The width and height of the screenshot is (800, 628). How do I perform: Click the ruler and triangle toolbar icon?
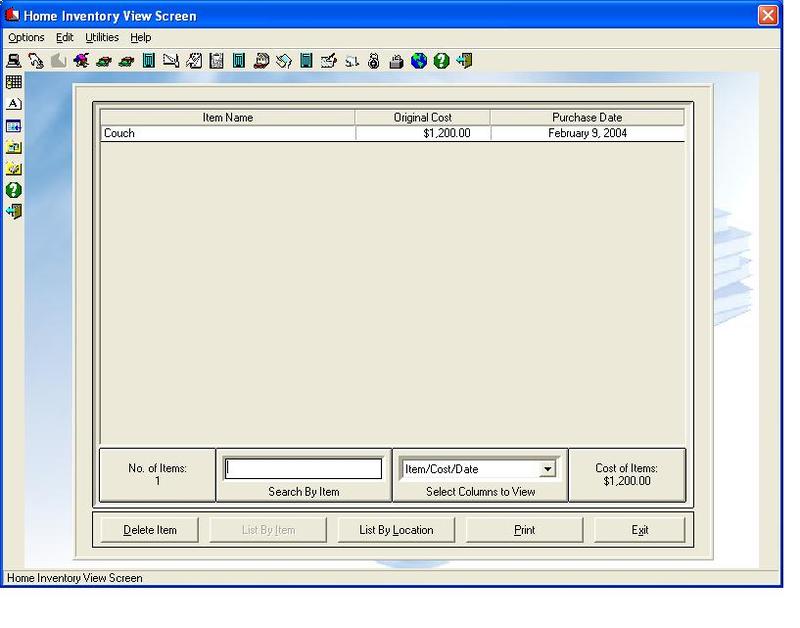[x=171, y=61]
